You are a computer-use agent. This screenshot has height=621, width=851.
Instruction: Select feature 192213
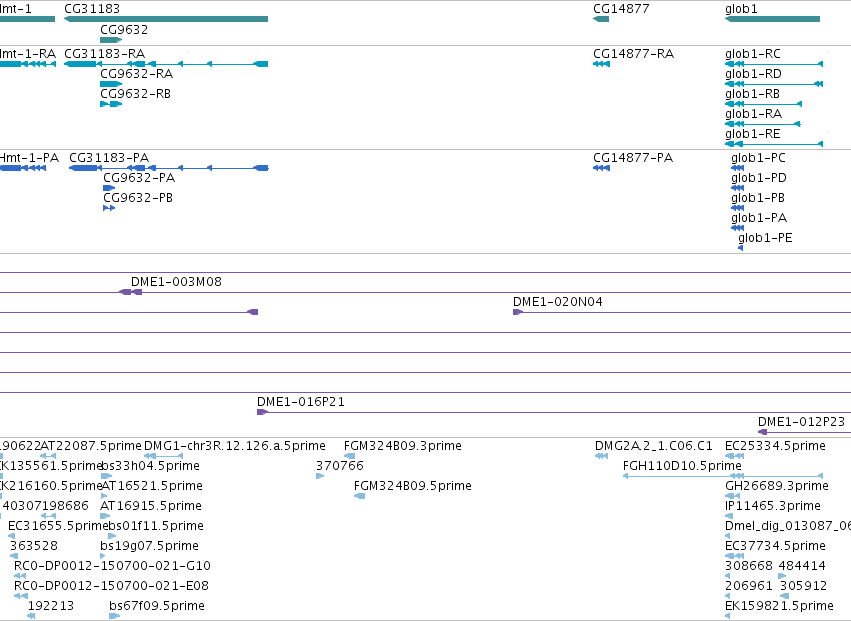pyautogui.click(x=31, y=616)
